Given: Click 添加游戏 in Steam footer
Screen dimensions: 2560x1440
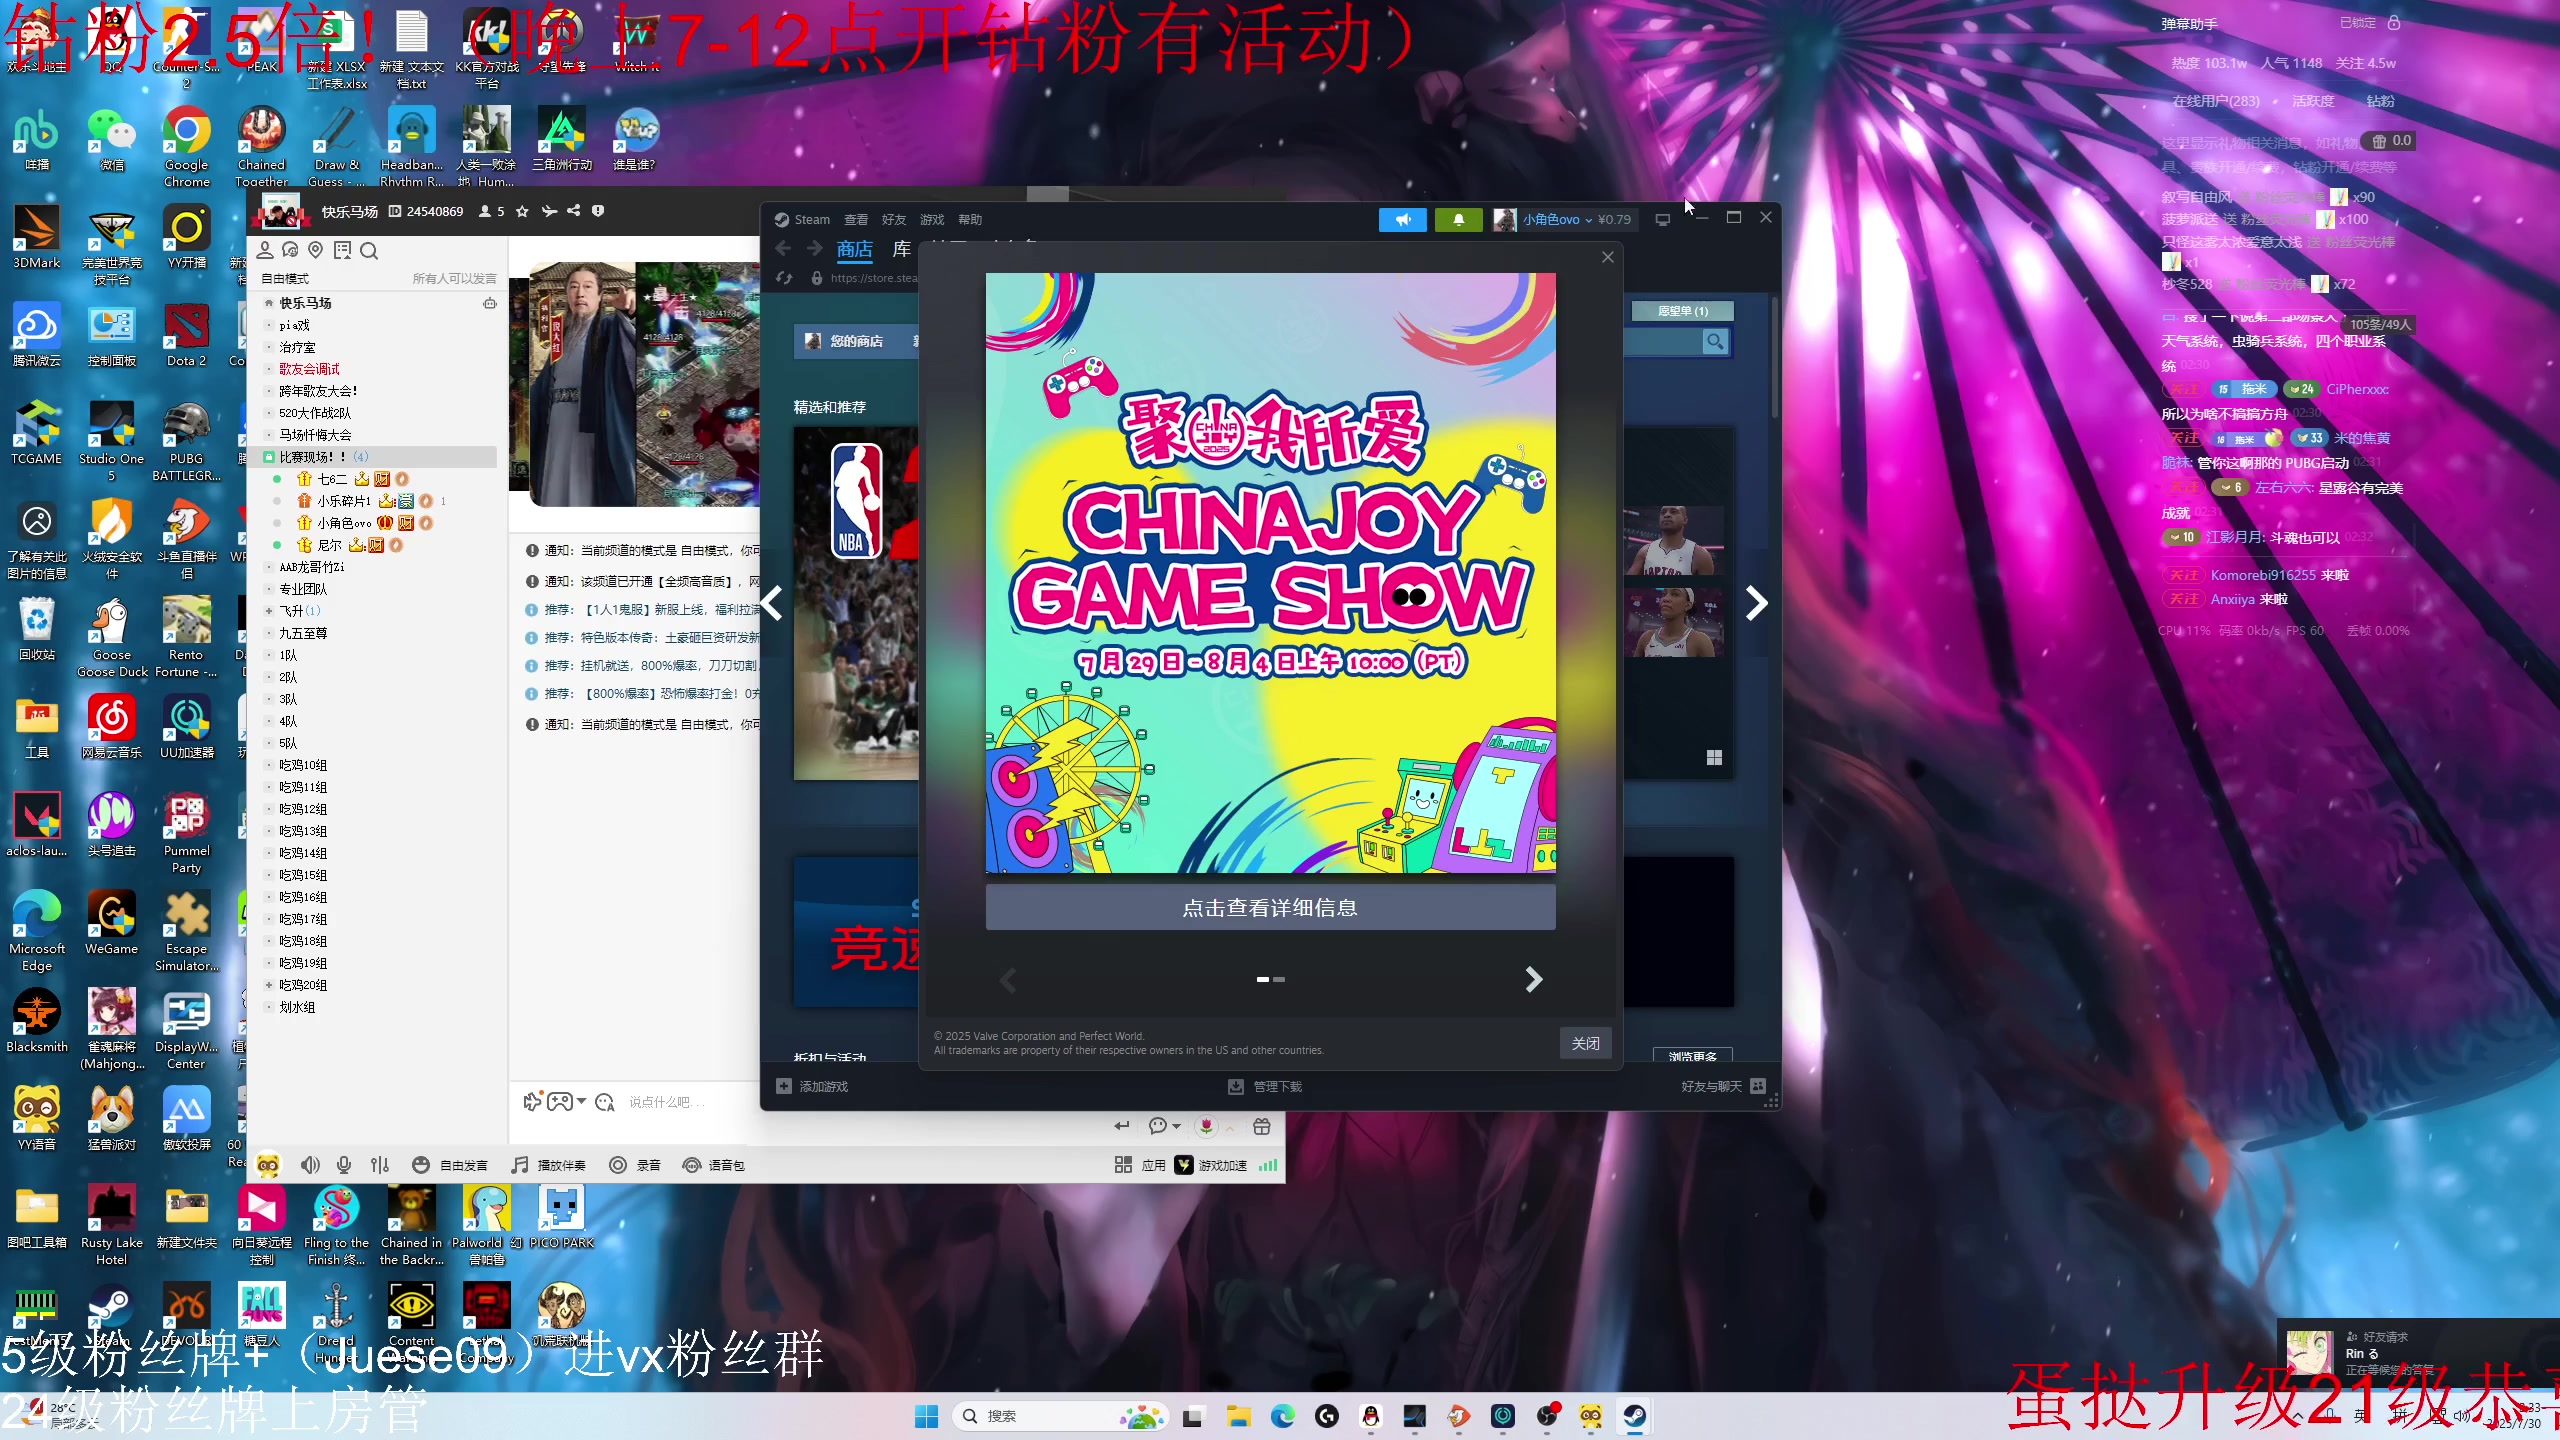Looking at the screenshot, I should pos(813,1087).
